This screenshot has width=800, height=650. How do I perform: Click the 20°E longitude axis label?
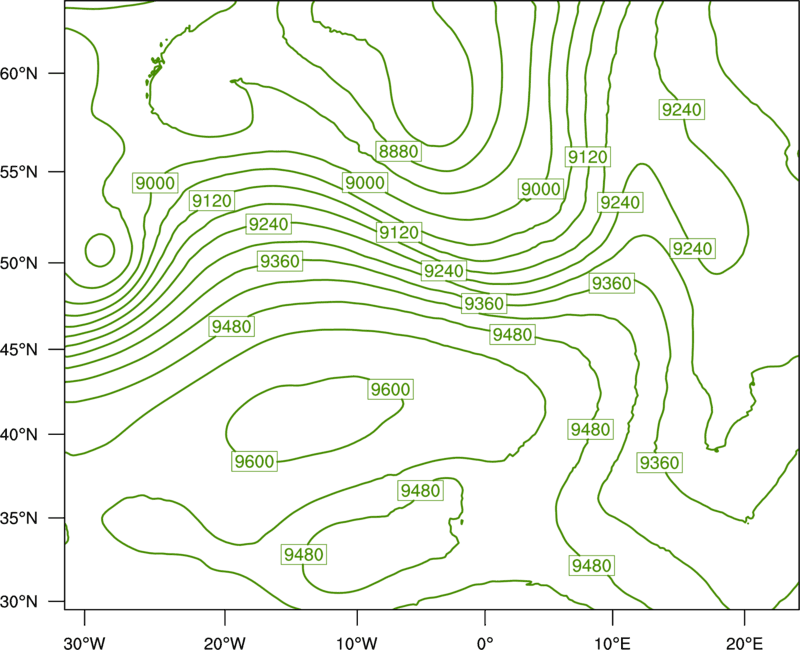click(744, 643)
